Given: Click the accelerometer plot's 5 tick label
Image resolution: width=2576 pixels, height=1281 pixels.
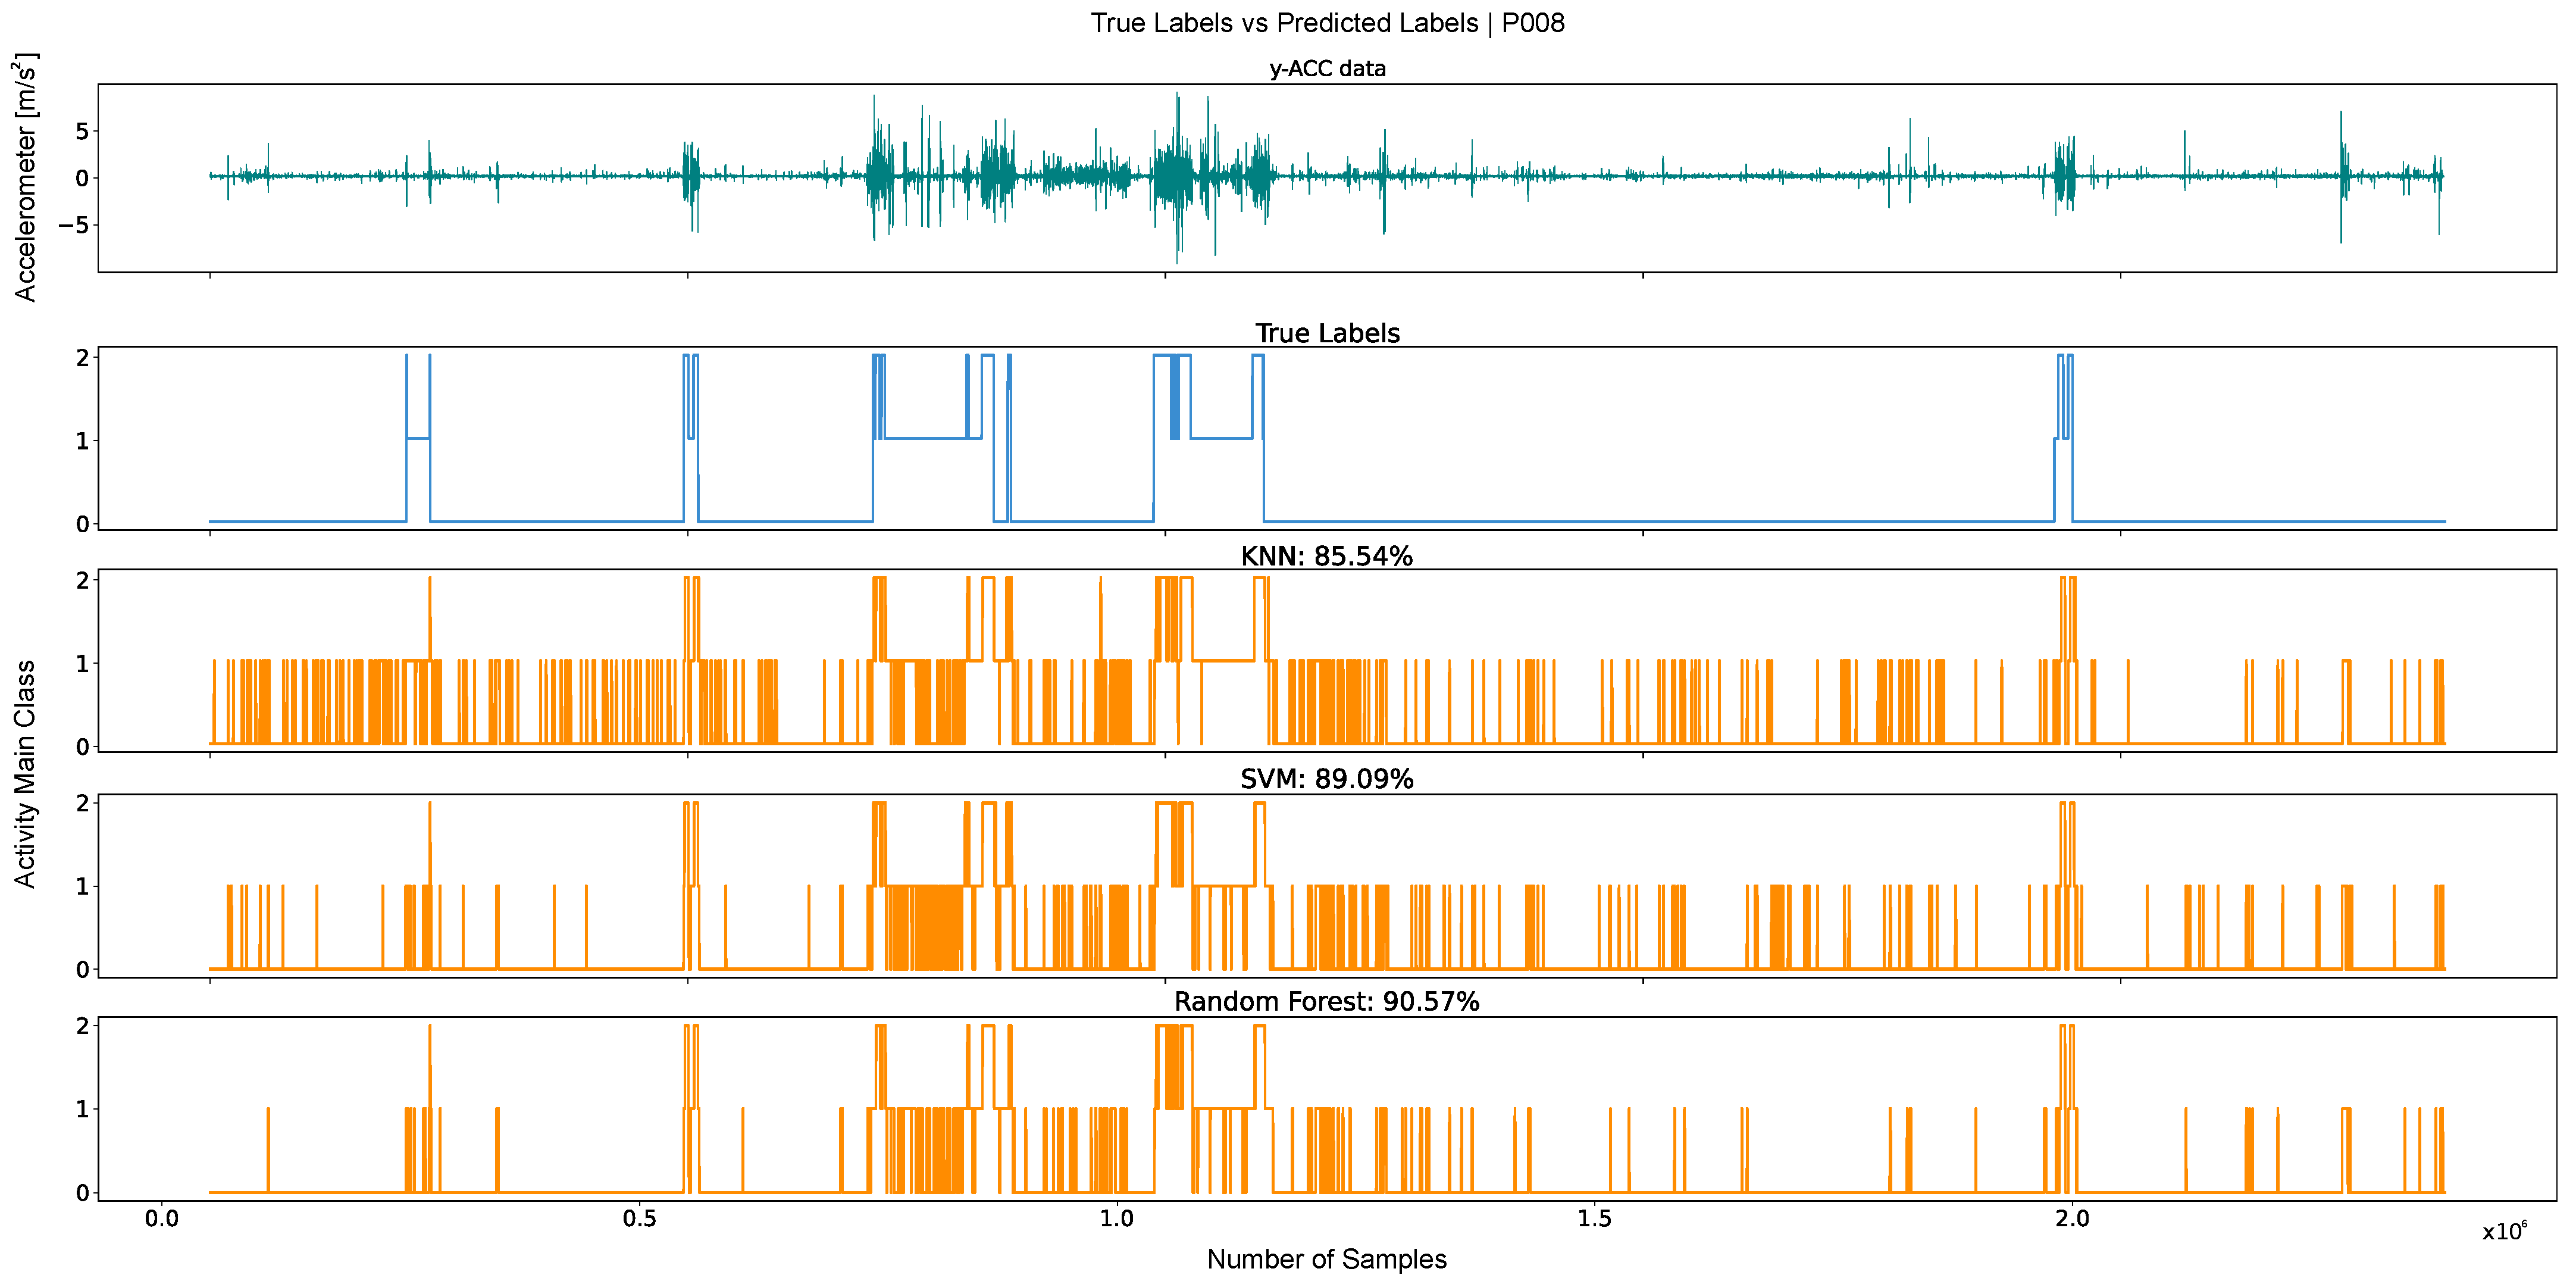Looking at the screenshot, I should [x=82, y=132].
